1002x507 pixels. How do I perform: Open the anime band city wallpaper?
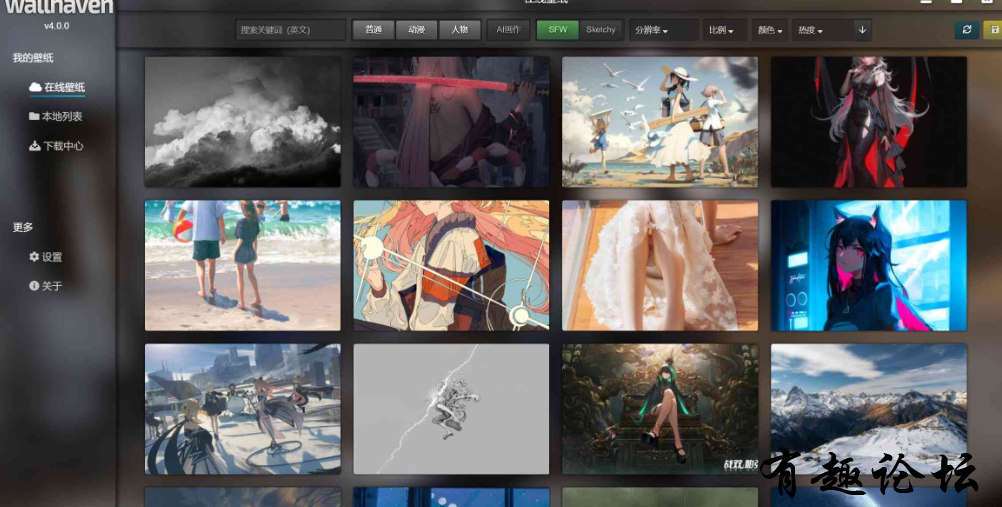pos(243,409)
